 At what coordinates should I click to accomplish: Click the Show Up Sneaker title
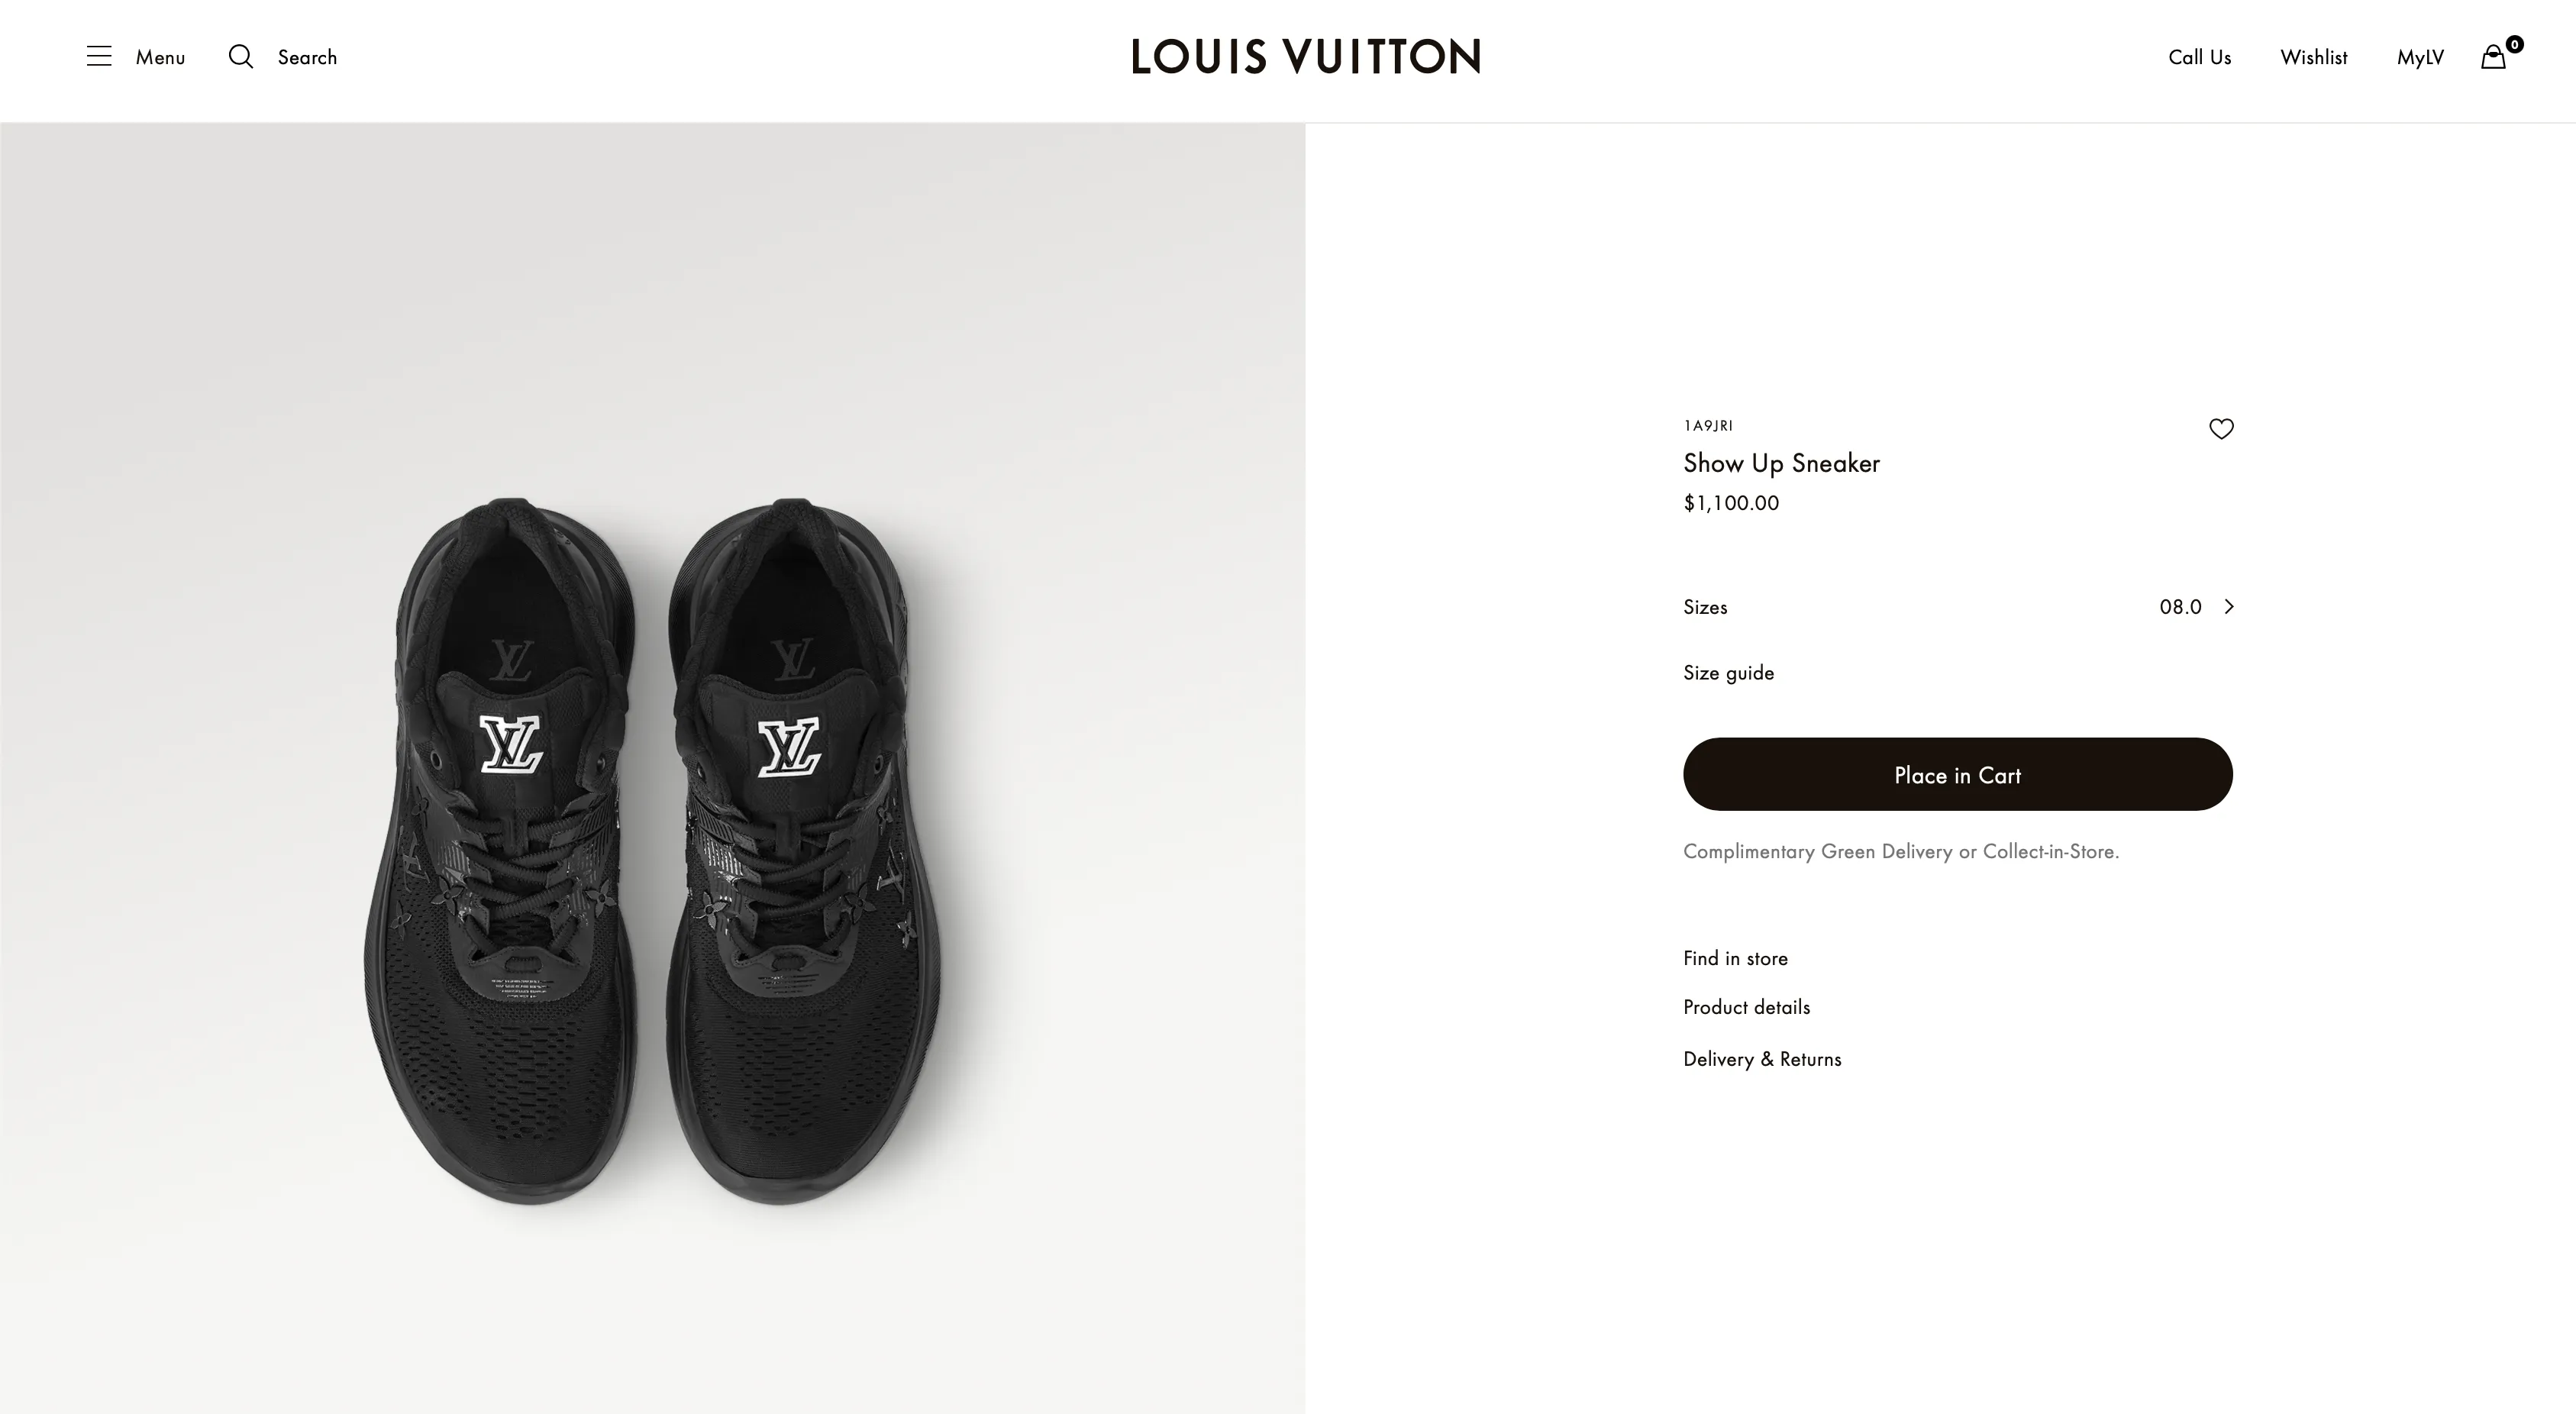click(1781, 463)
